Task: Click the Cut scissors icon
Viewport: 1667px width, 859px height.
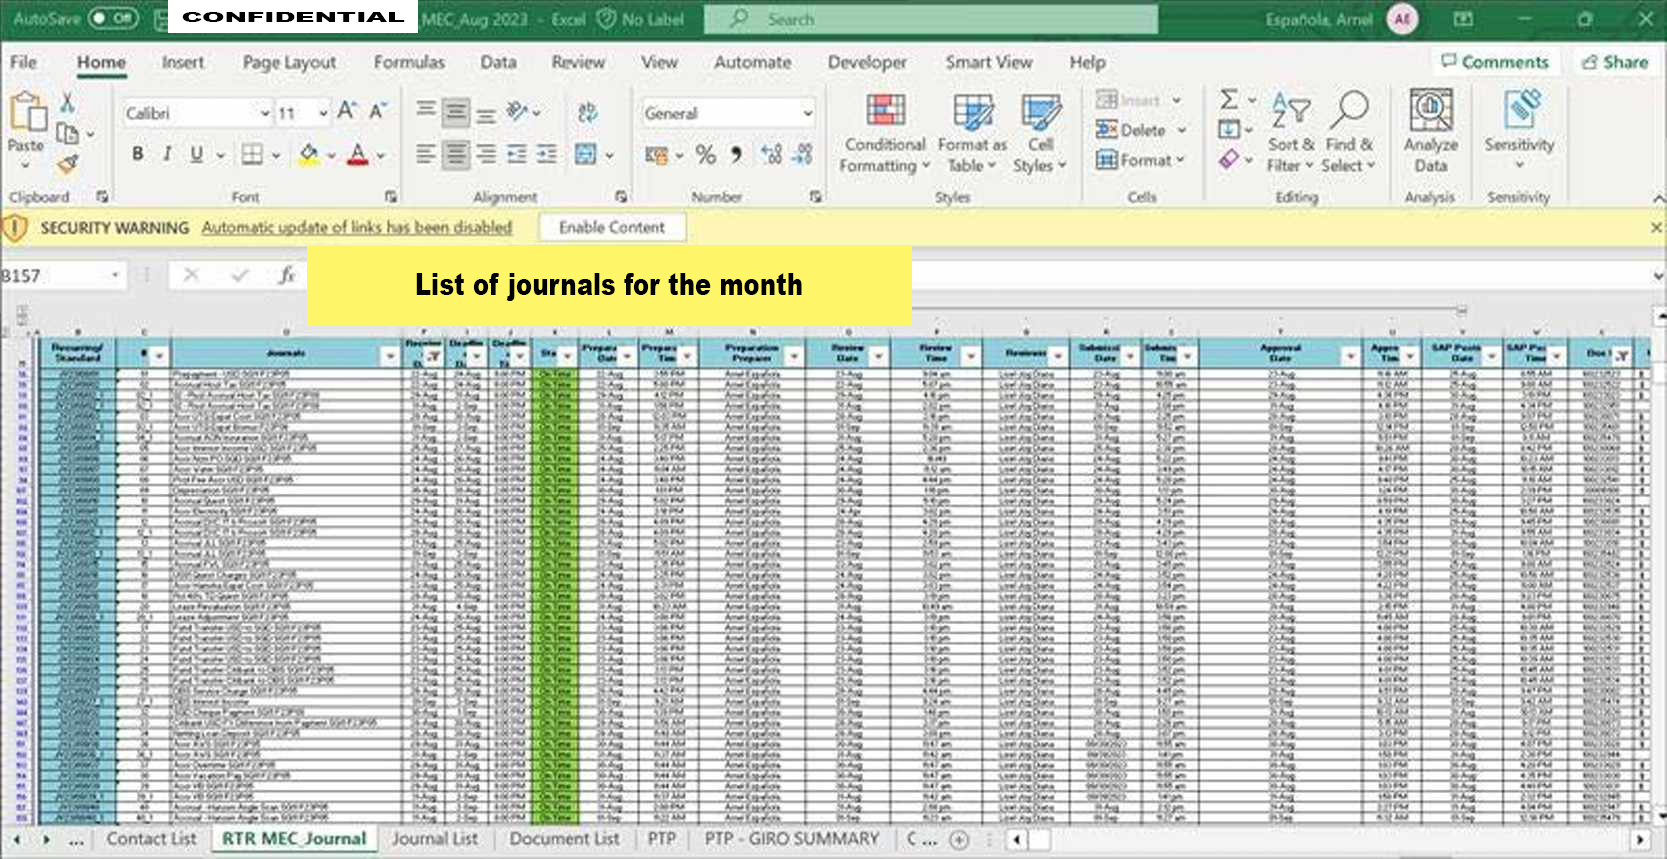Action: [67, 102]
